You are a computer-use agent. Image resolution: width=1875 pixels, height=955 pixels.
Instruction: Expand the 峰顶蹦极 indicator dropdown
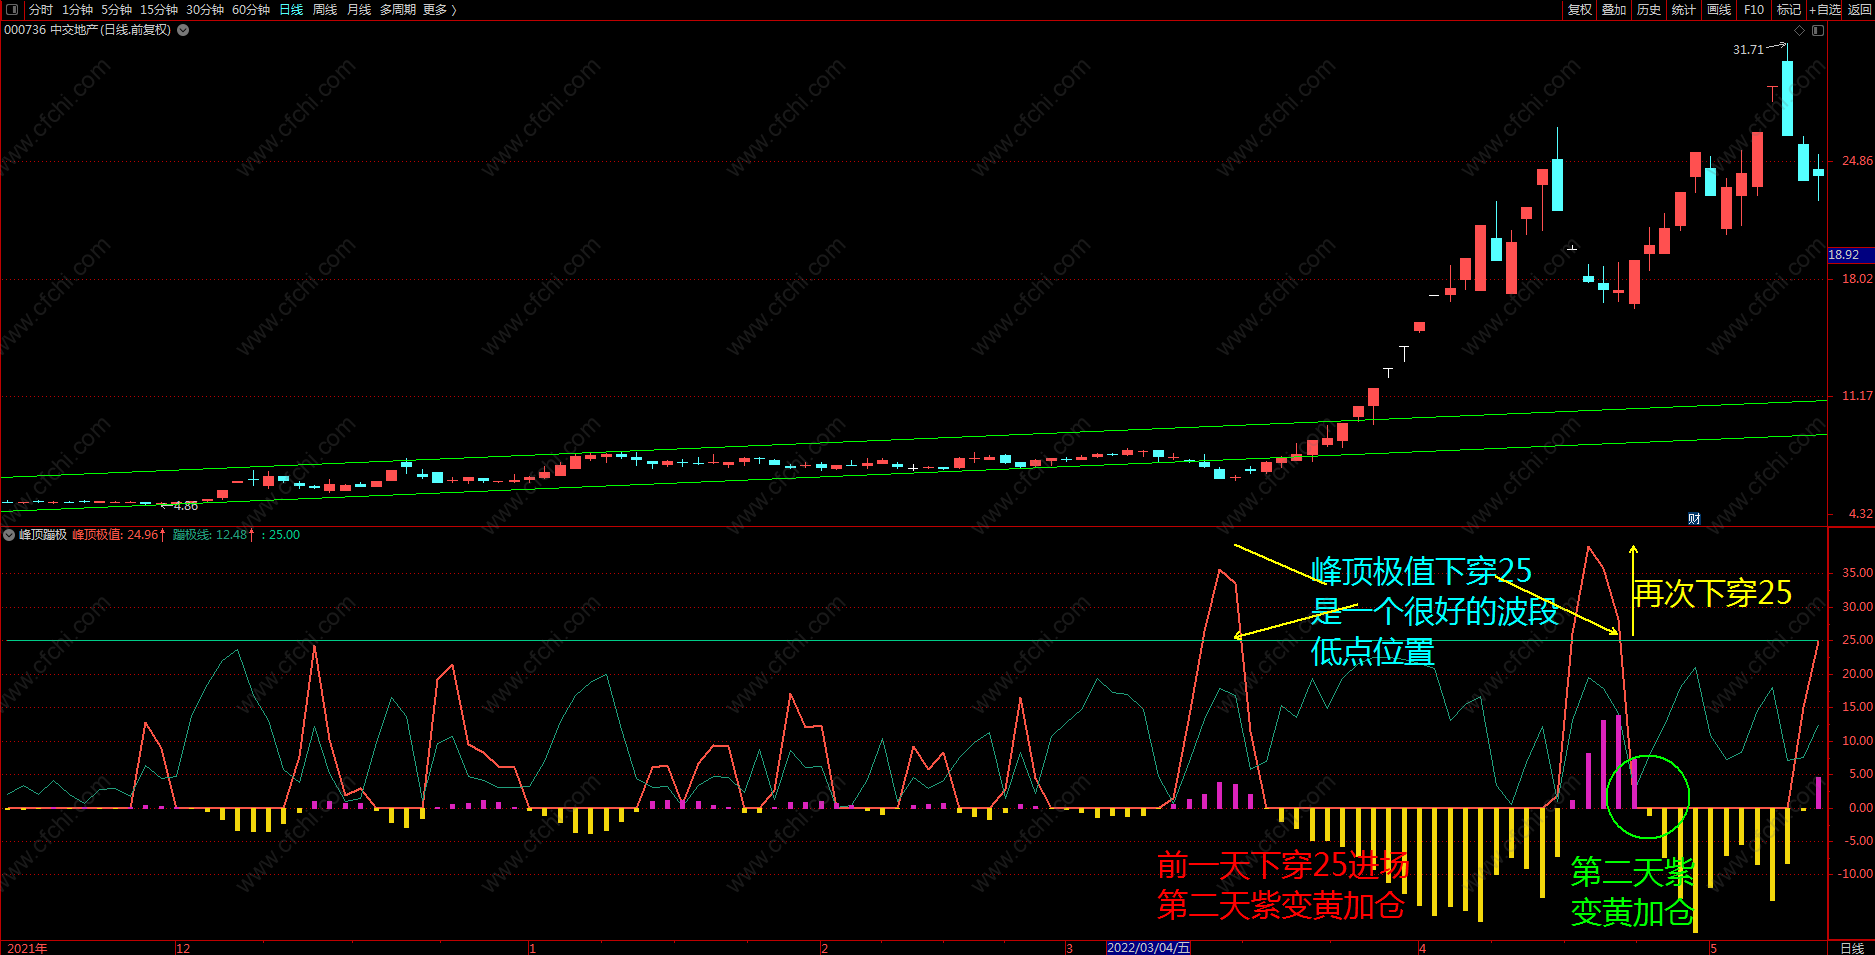pos(9,535)
